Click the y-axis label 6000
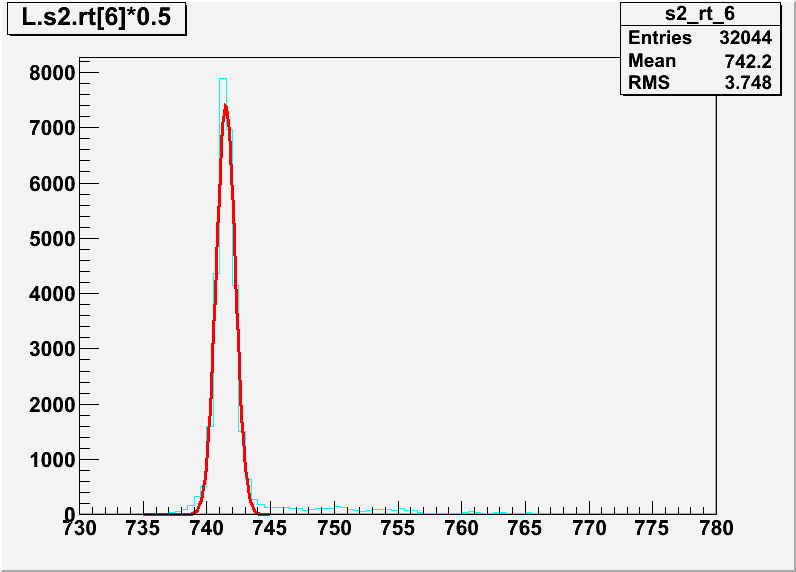 pos(52,184)
